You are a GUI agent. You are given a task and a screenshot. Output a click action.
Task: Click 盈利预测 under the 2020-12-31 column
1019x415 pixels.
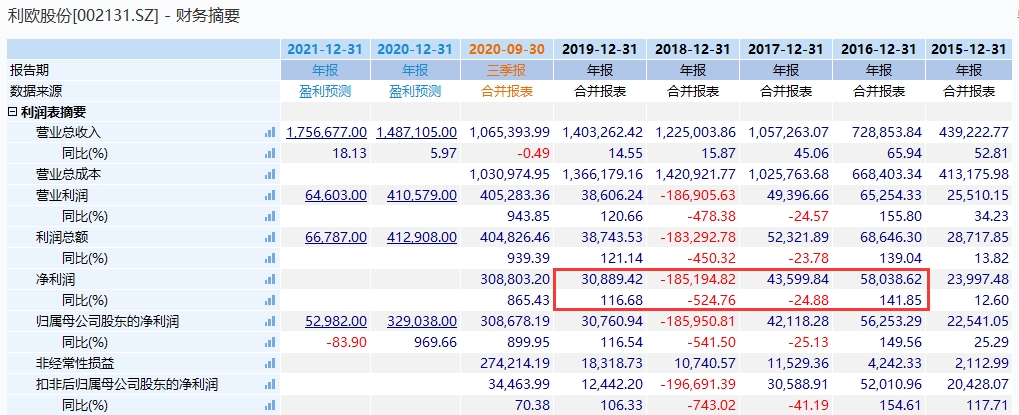tap(415, 92)
